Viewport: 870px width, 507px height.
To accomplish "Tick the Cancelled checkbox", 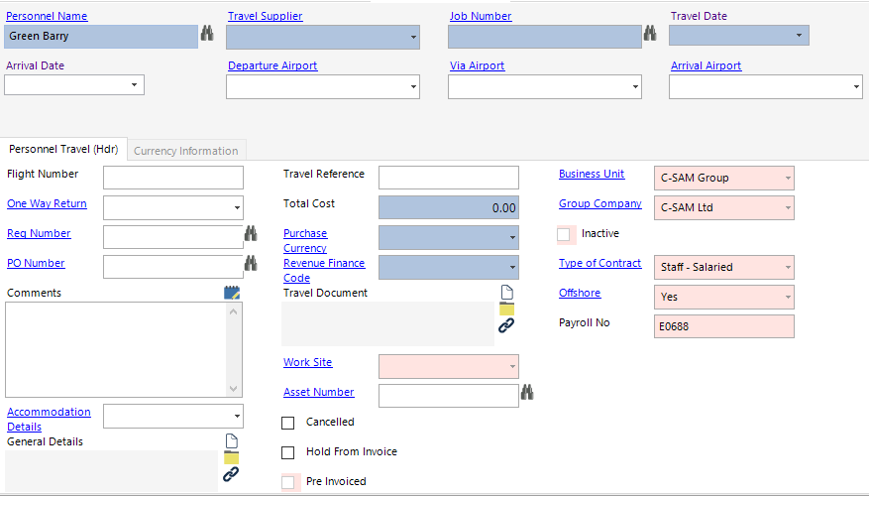I will [288, 423].
